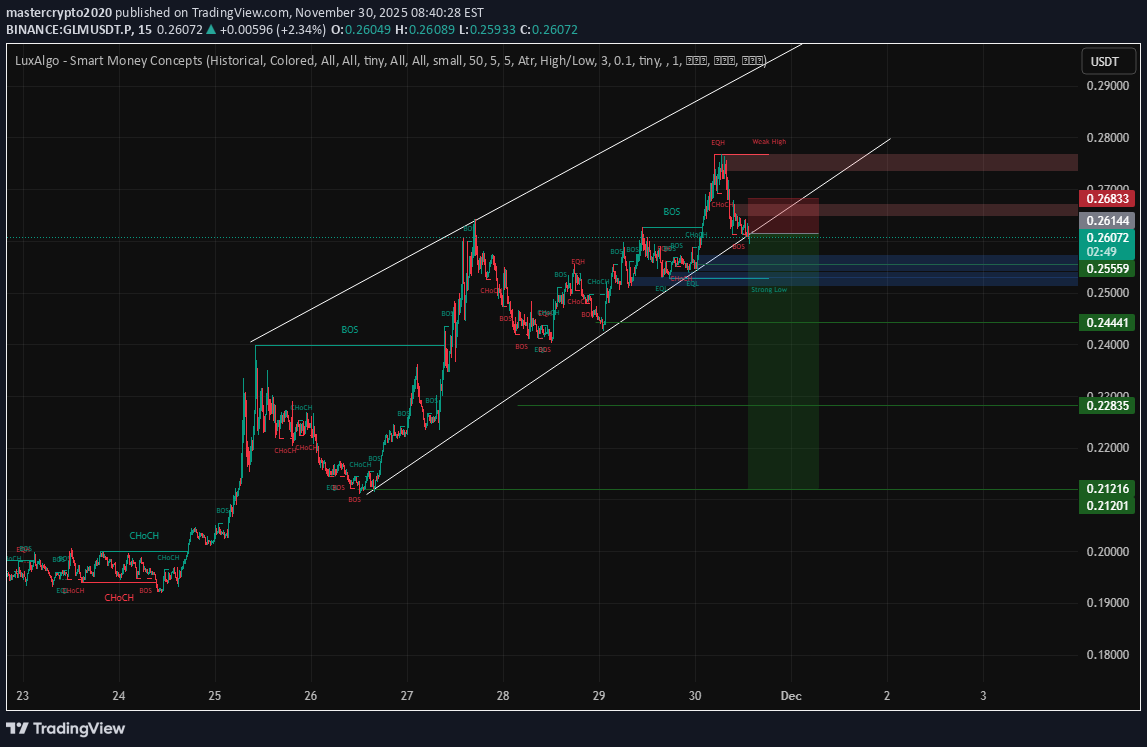Click the Strong Low label on chart
1147x747 pixels.
768,289
